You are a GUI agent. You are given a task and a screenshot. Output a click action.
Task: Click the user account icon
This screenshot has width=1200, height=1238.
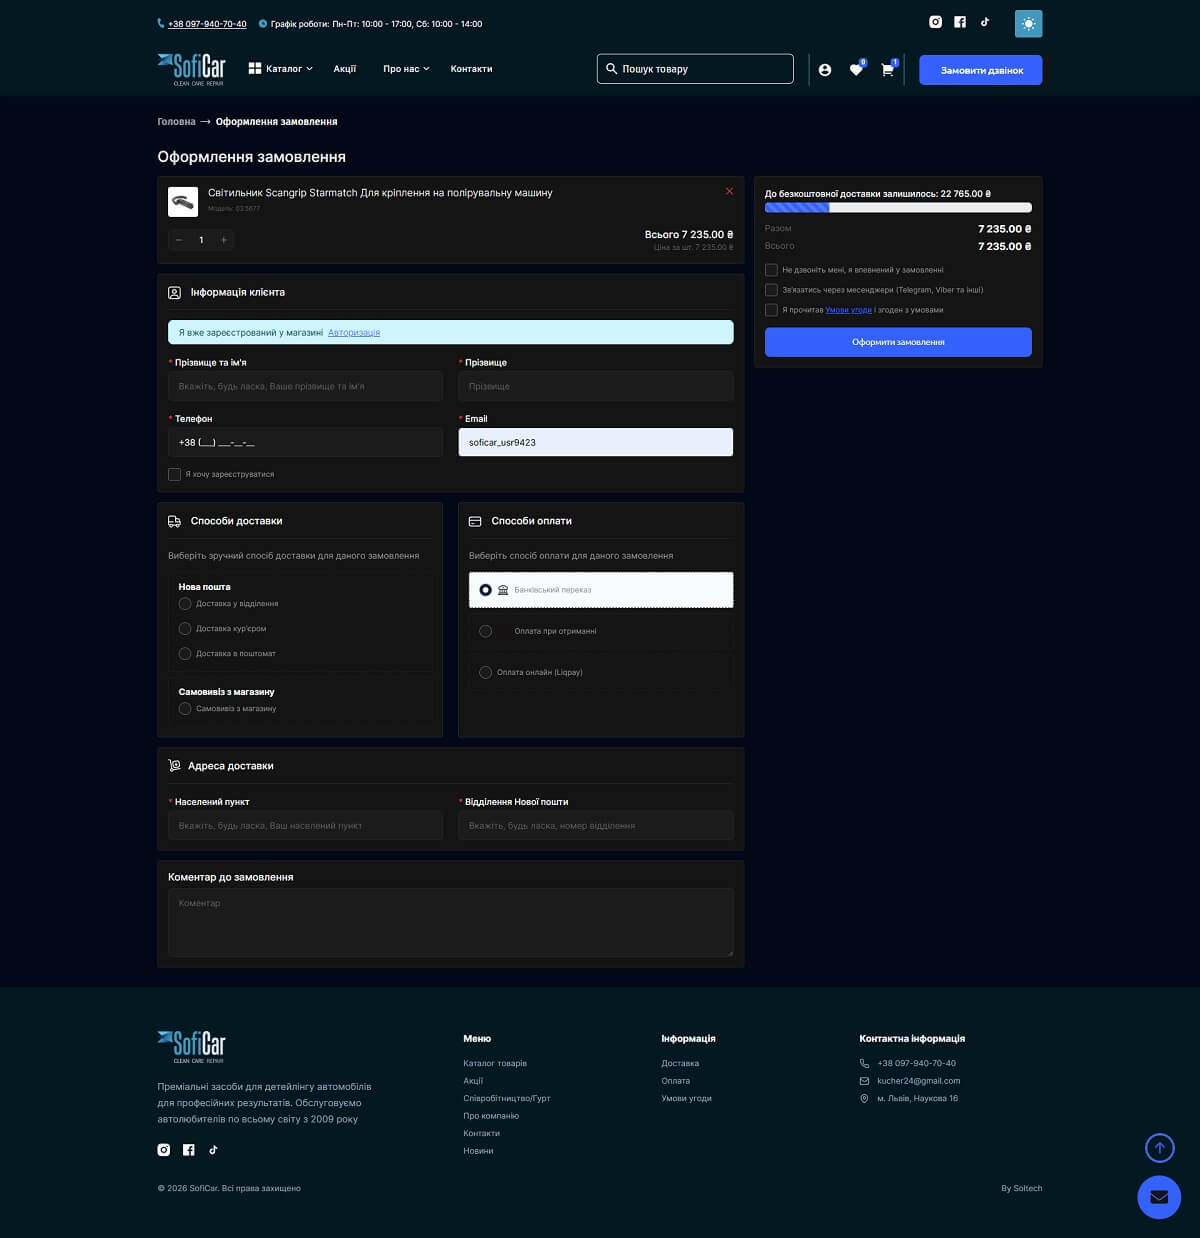(825, 70)
